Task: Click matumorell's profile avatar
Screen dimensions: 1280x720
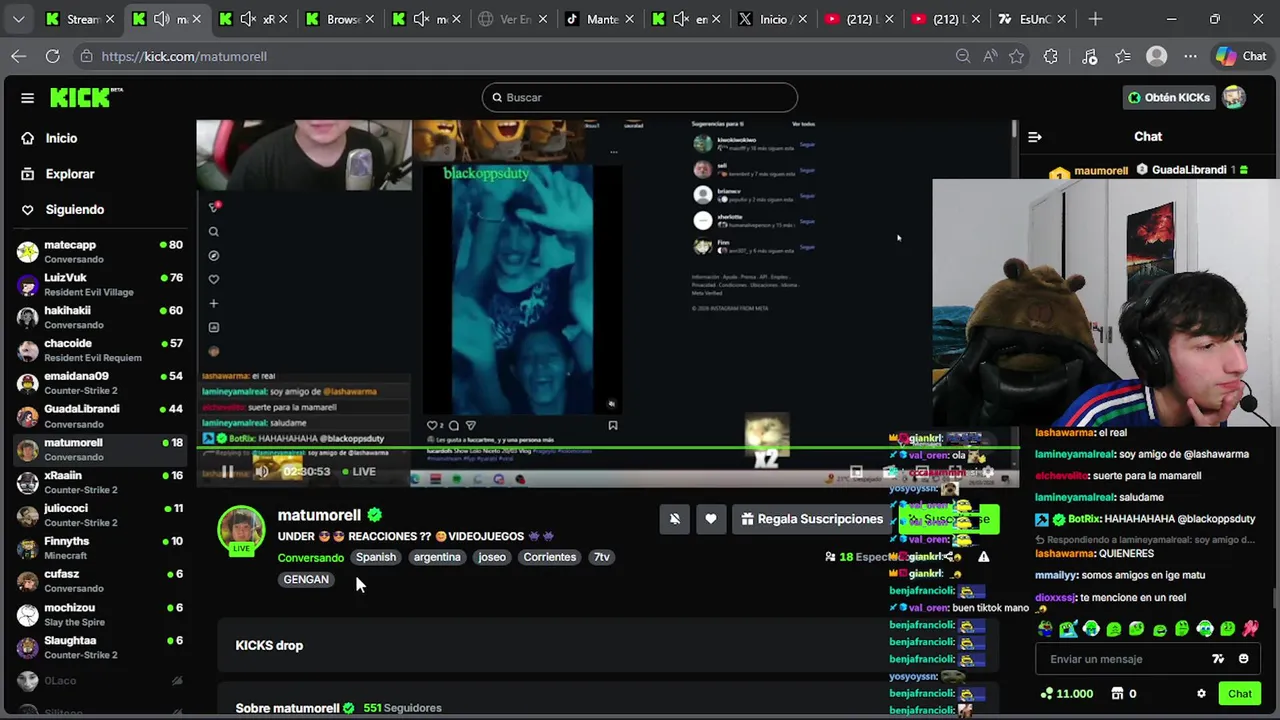Action: (241, 530)
